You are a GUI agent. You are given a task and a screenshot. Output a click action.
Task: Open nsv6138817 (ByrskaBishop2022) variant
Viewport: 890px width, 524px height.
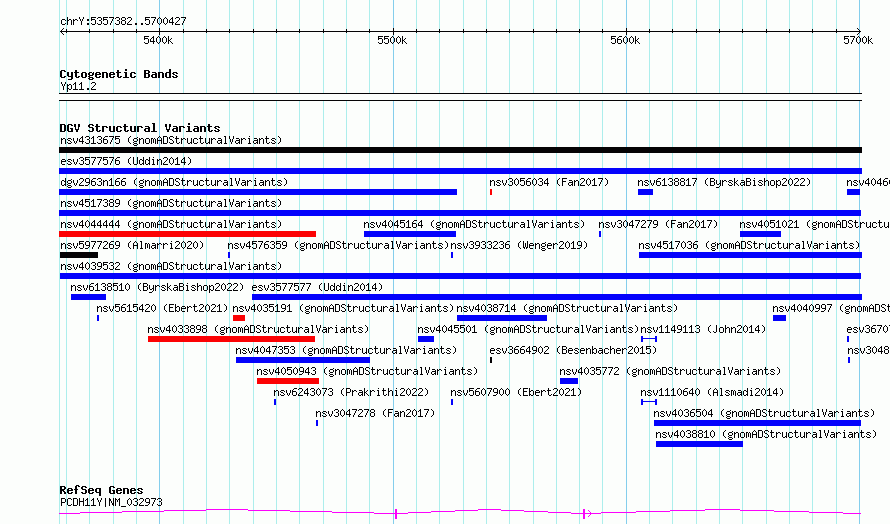724,182
